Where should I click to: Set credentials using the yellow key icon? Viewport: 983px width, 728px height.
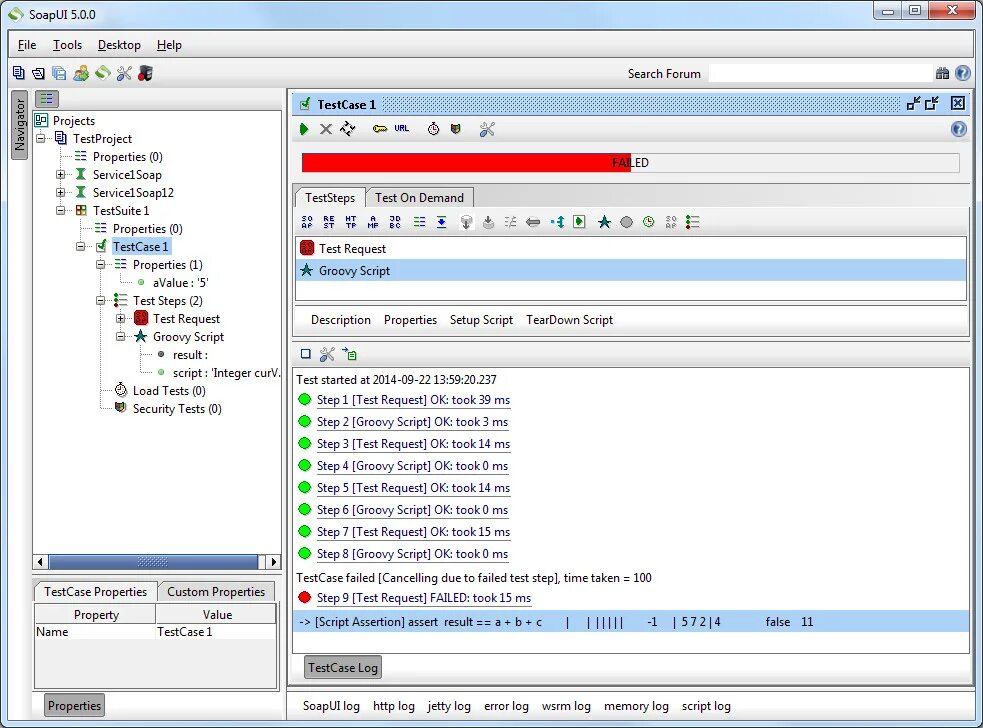point(380,129)
